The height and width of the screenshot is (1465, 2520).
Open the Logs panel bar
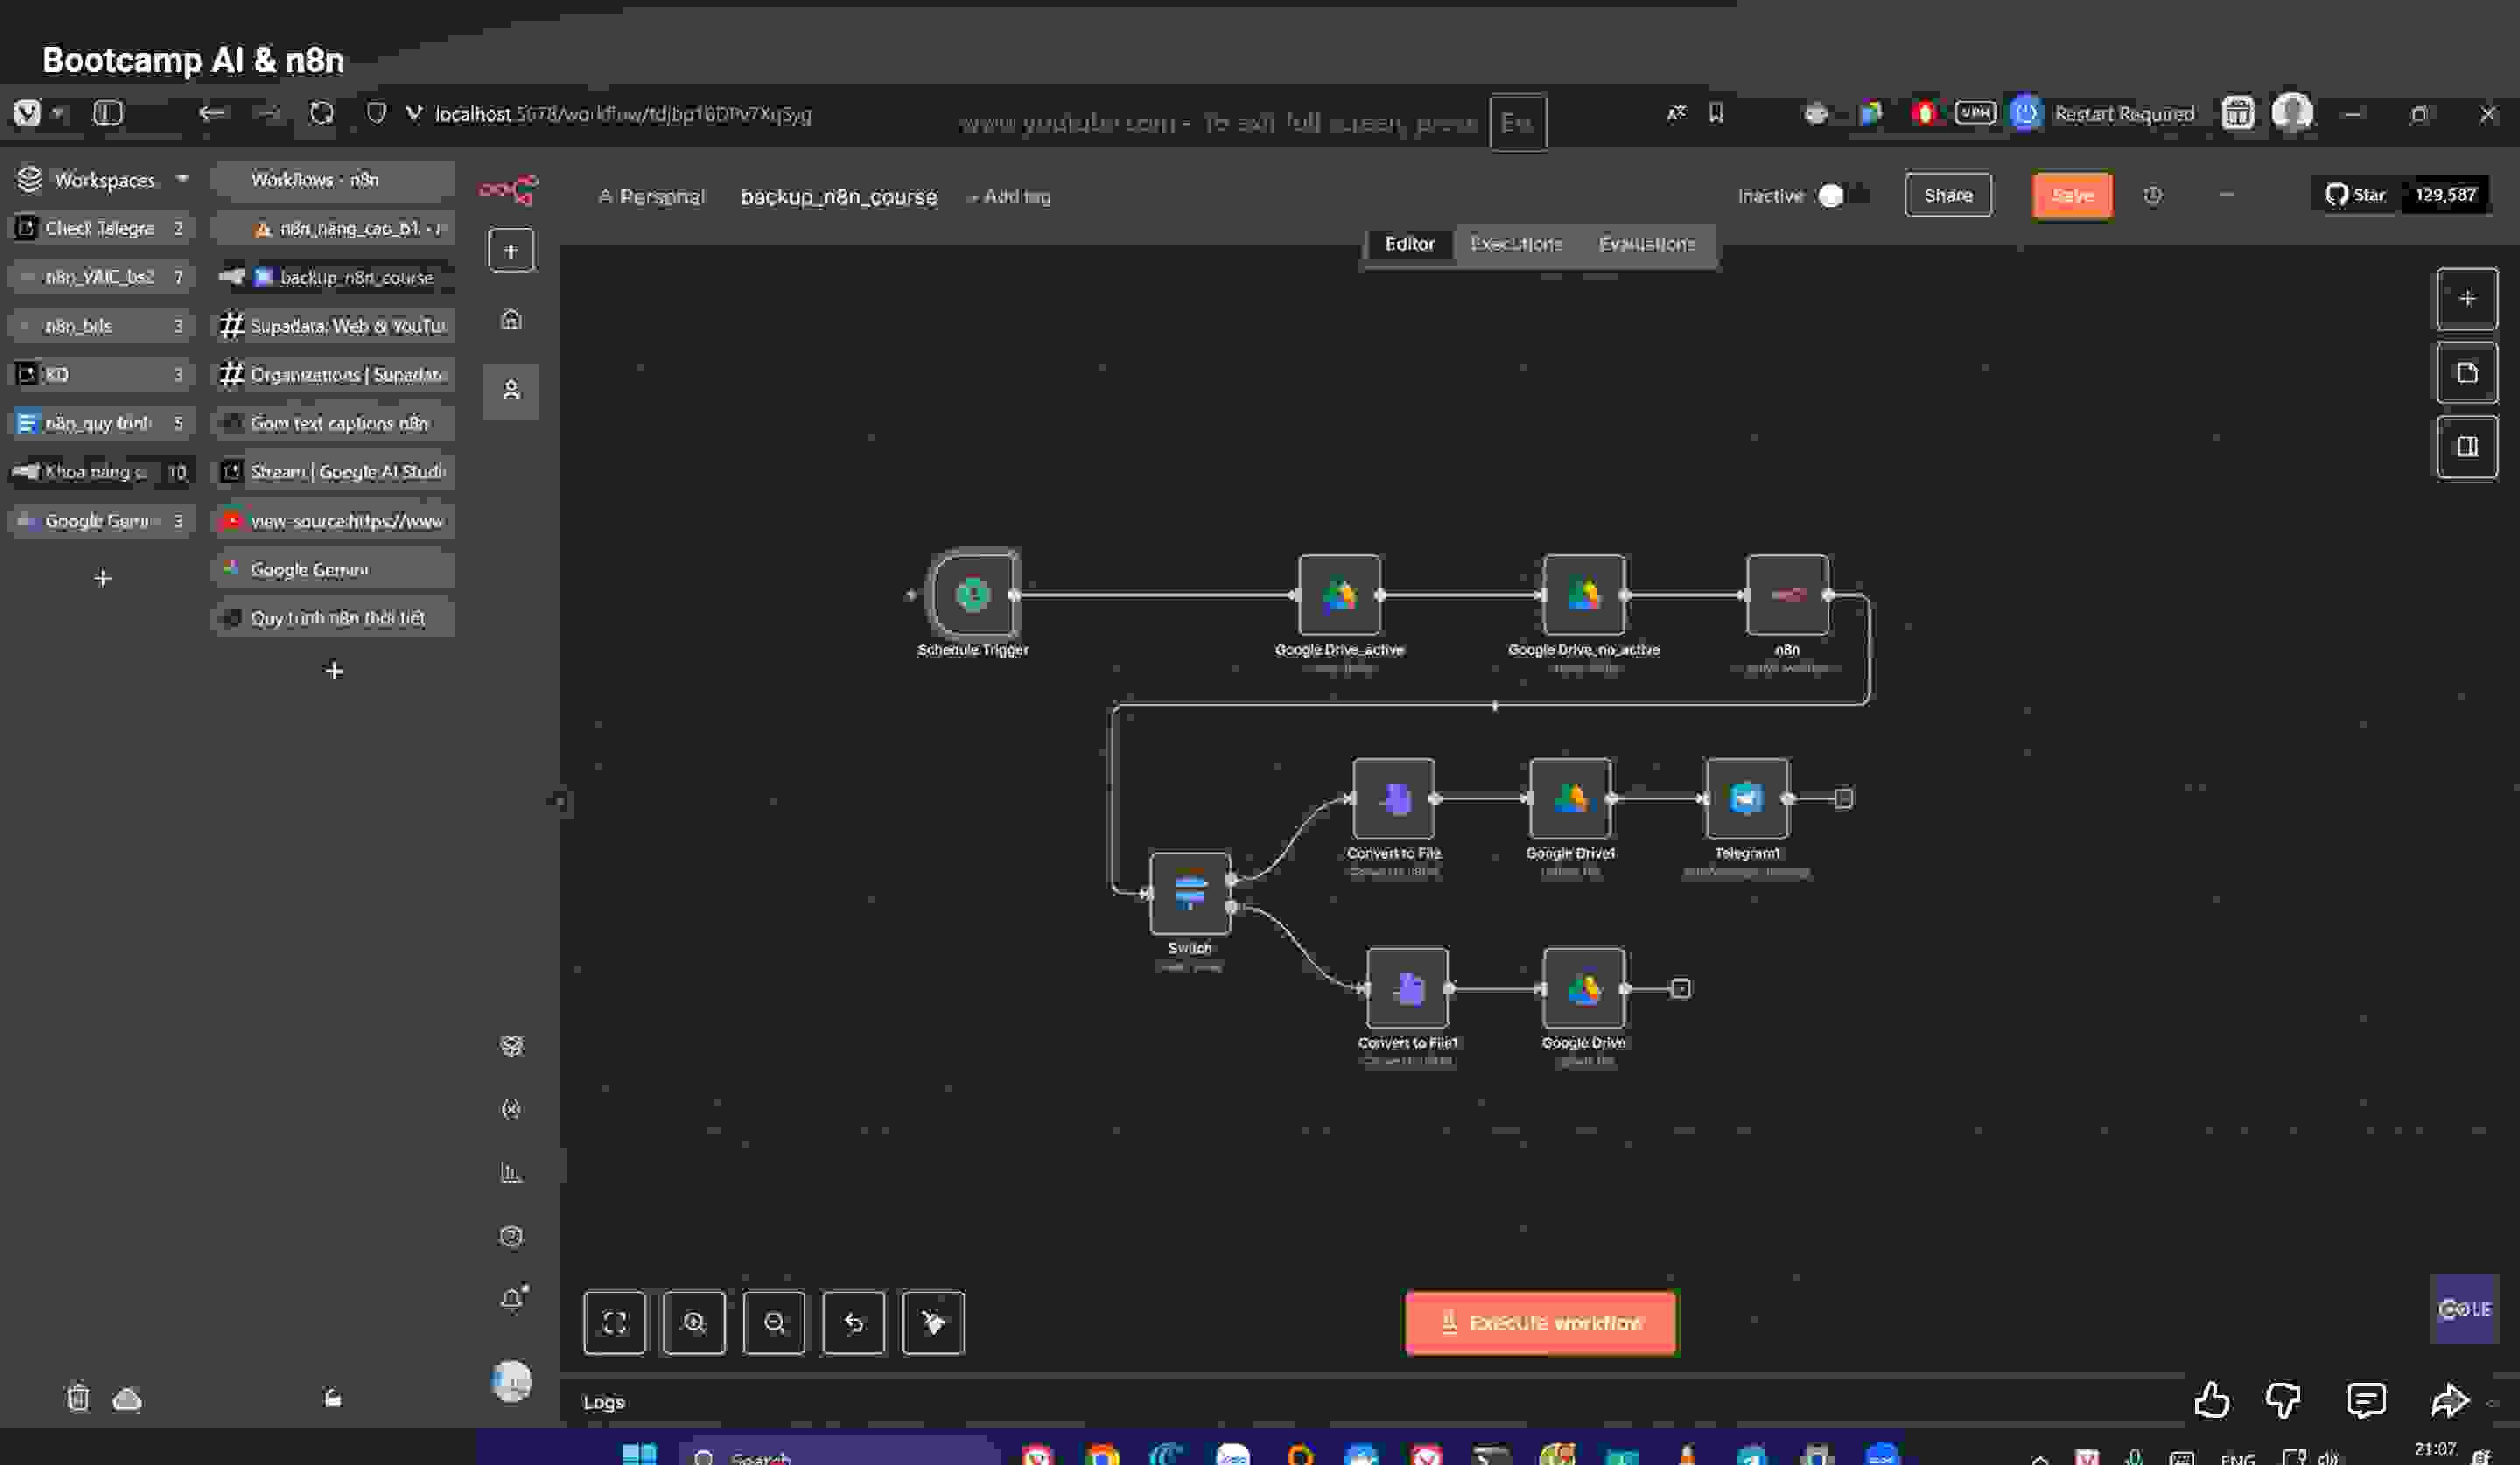[x=604, y=1402]
